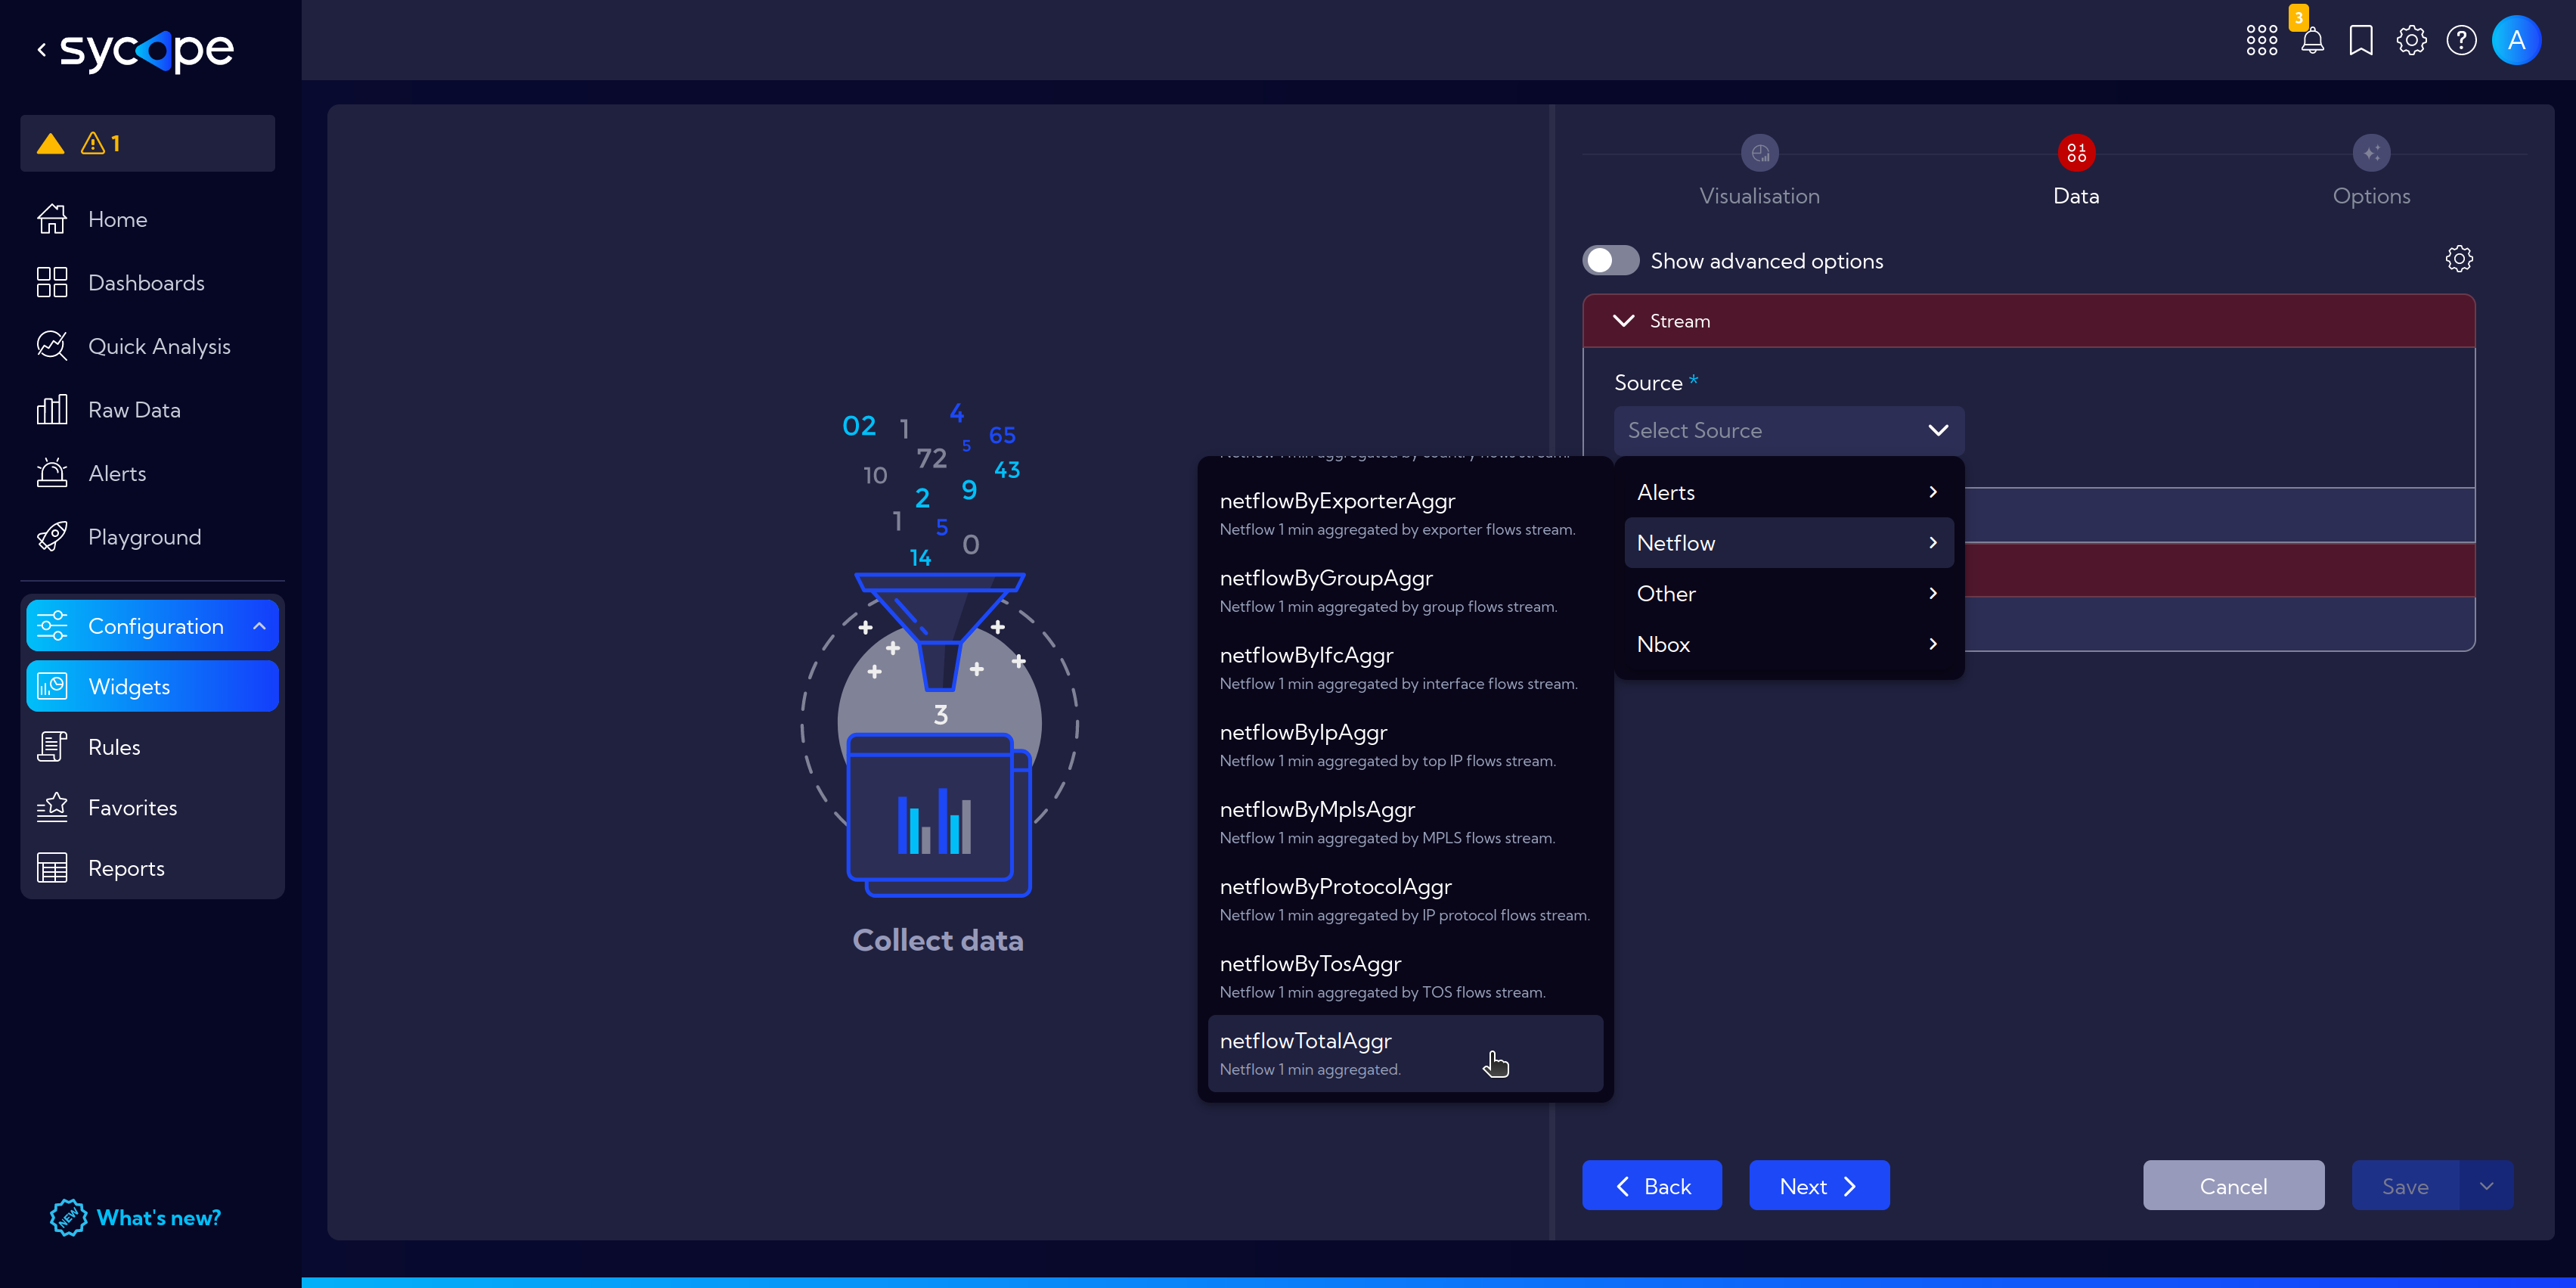Screen dimensions: 2576x1288
Task: Click the Back button
Action: pos(1652,1186)
